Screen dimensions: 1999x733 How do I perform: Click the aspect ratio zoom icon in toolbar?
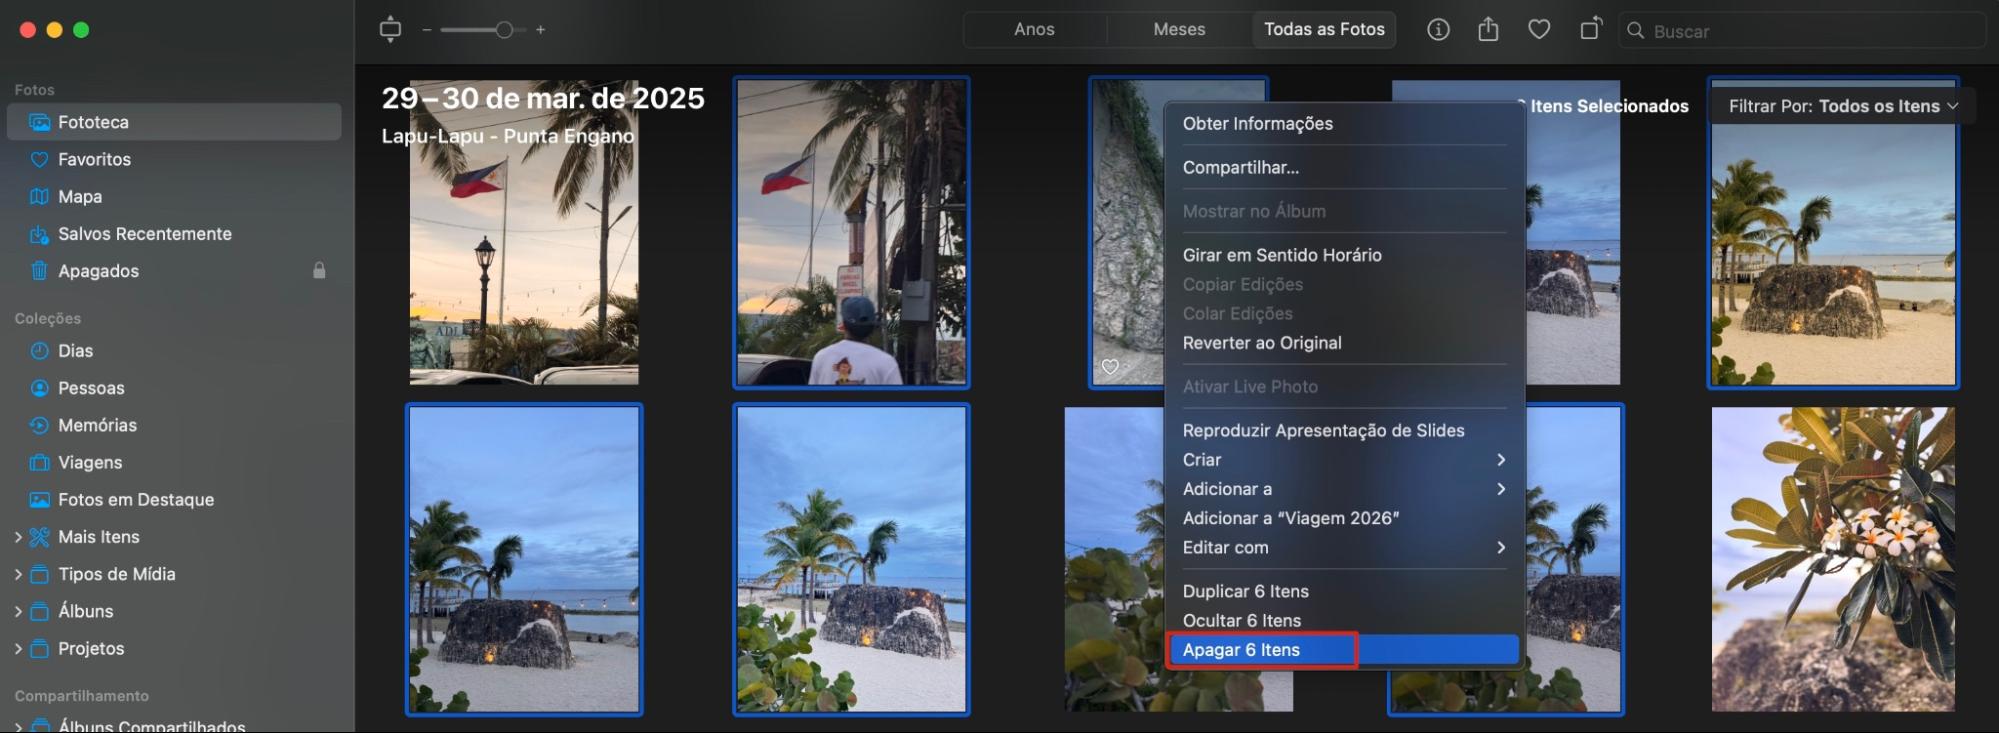tap(390, 29)
